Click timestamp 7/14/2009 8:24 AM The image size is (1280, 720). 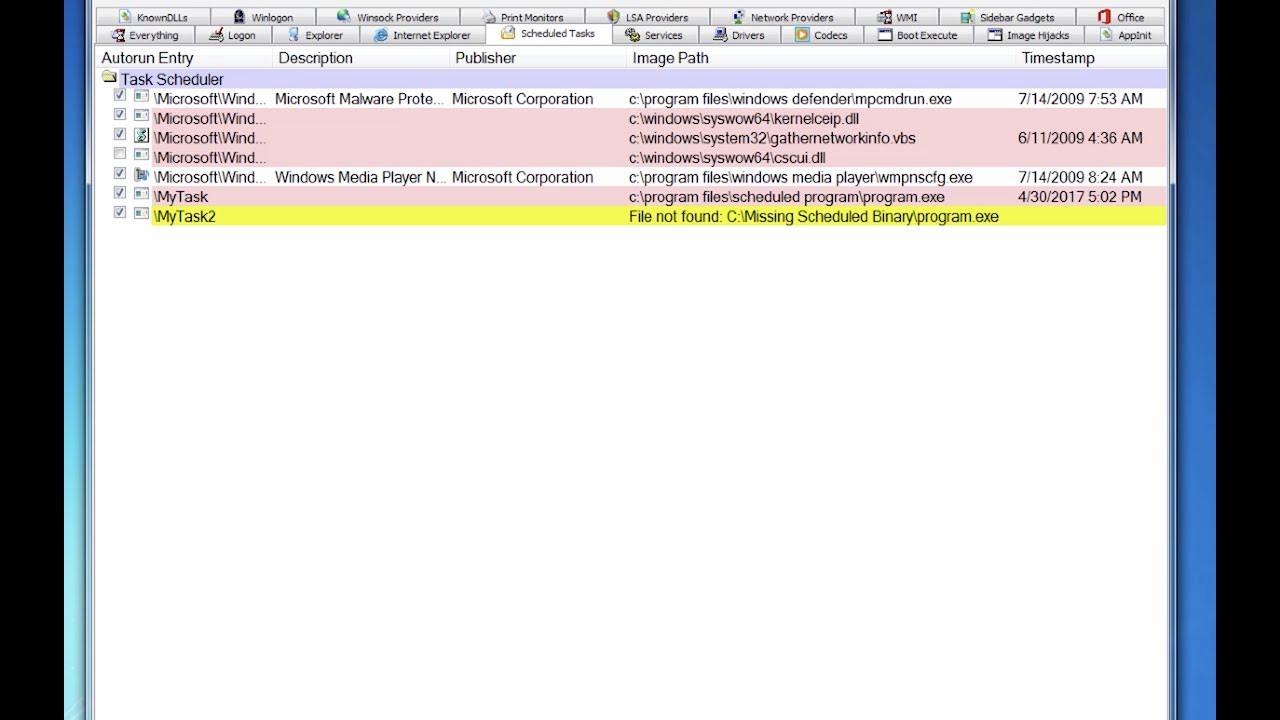1080,177
